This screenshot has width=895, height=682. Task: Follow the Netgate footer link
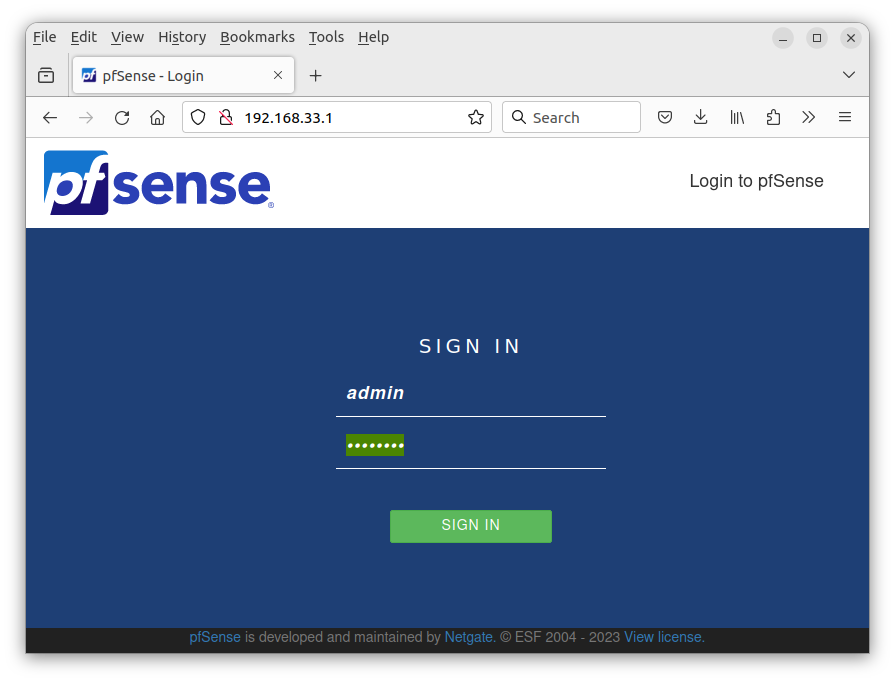(x=470, y=637)
